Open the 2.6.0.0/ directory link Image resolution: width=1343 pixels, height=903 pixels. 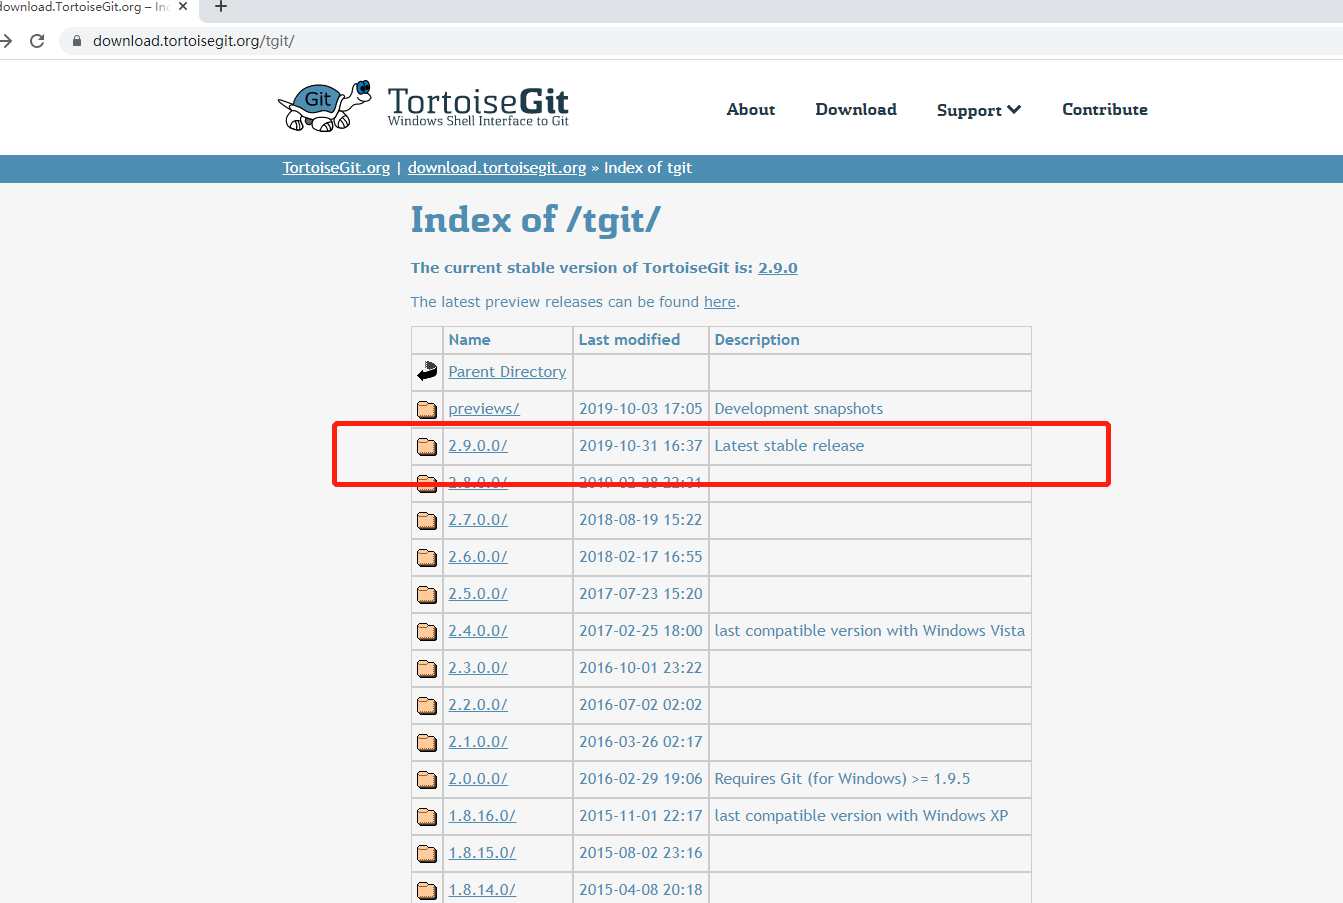(x=478, y=557)
